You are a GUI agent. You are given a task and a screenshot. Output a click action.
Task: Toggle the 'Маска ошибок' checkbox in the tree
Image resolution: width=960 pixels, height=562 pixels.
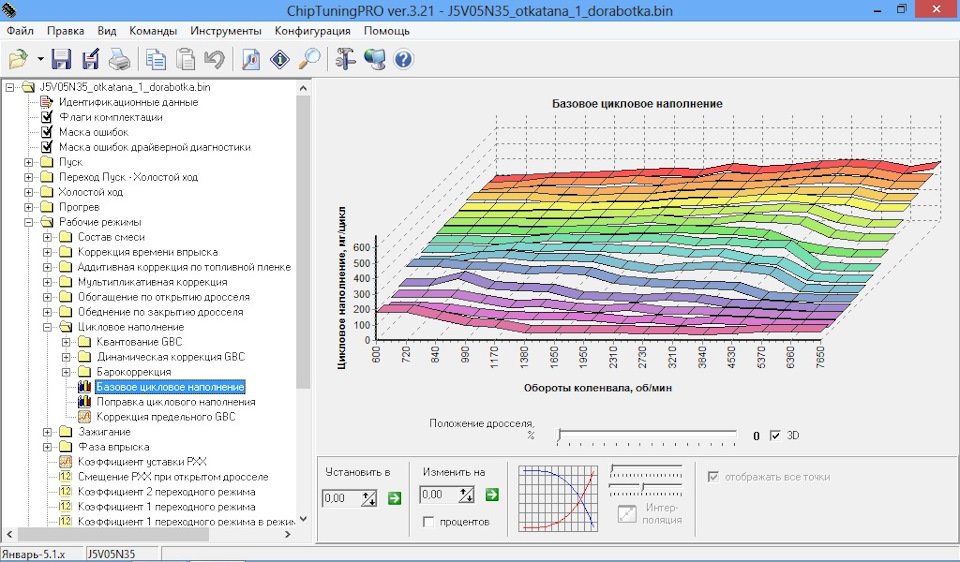[46, 132]
